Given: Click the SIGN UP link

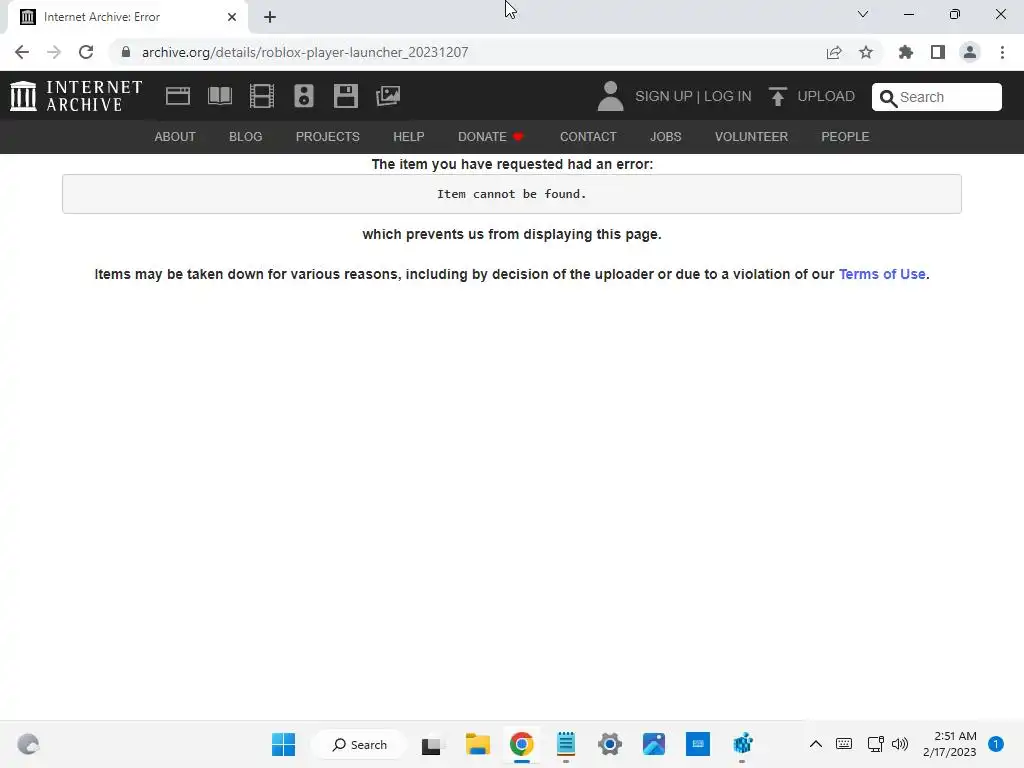Looking at the screenshot, I should click(664, 96).
